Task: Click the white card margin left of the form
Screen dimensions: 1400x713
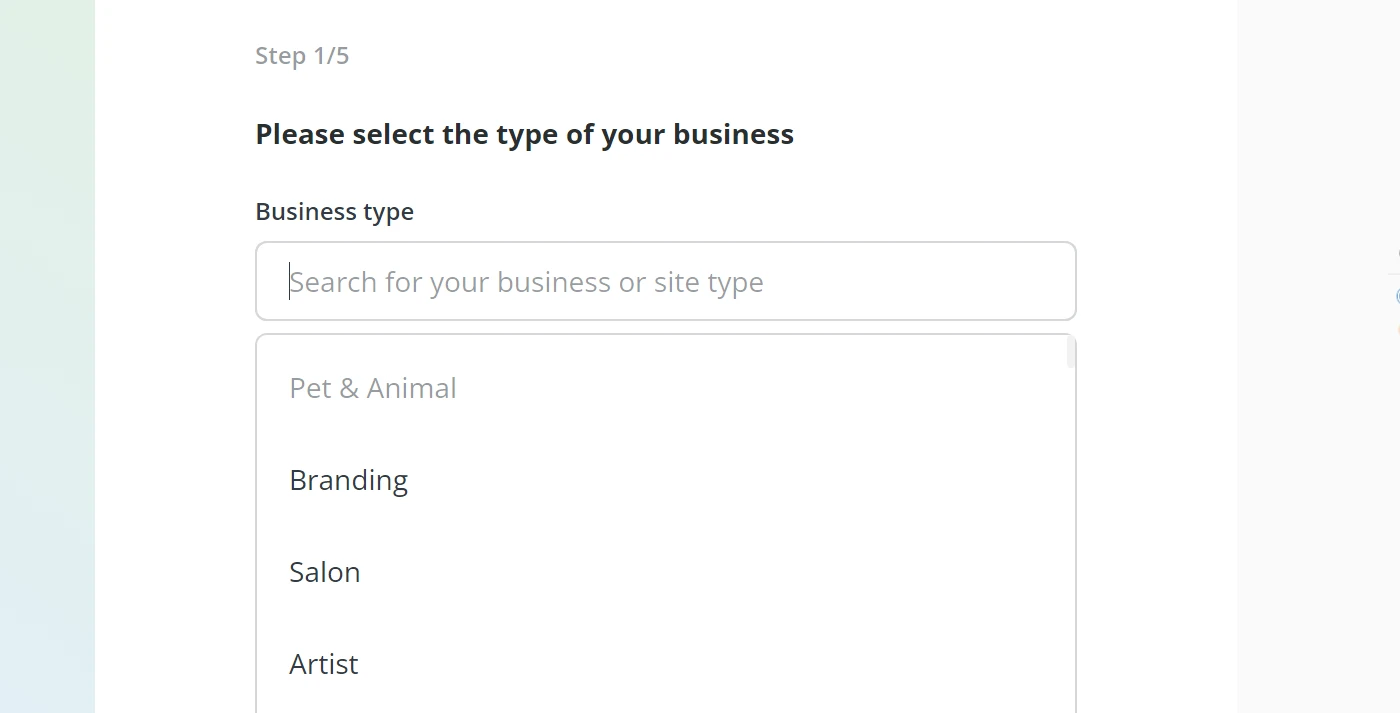Action: (175, 400)
